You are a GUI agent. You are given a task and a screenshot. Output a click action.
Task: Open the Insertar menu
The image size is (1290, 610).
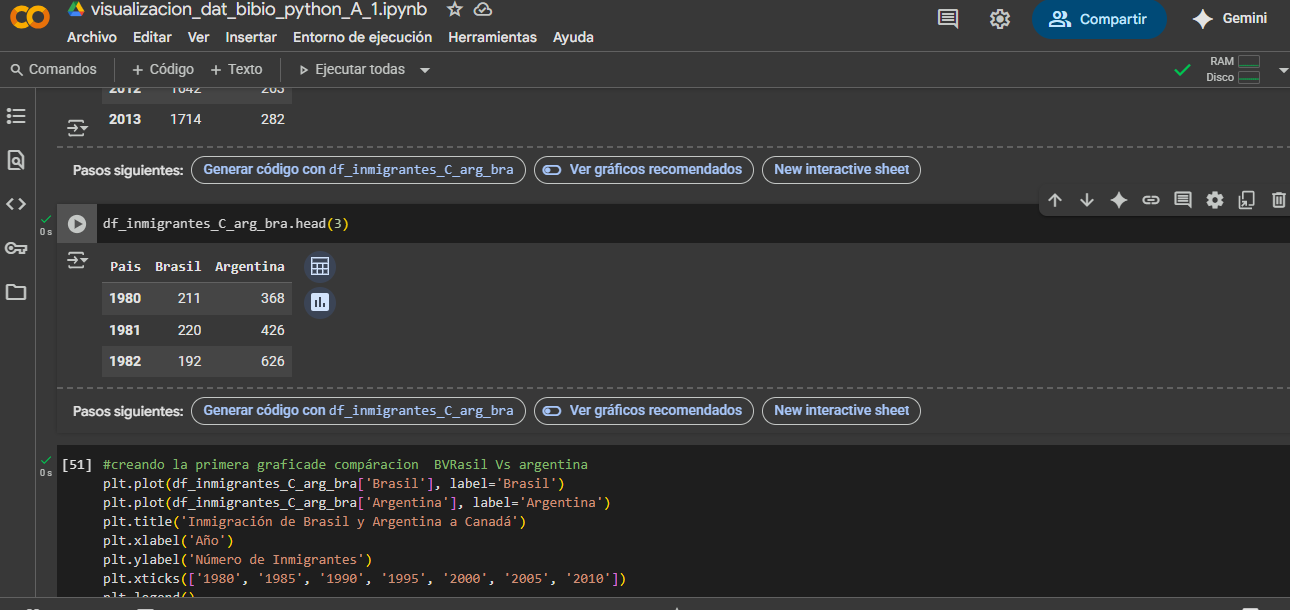point(251,37)
